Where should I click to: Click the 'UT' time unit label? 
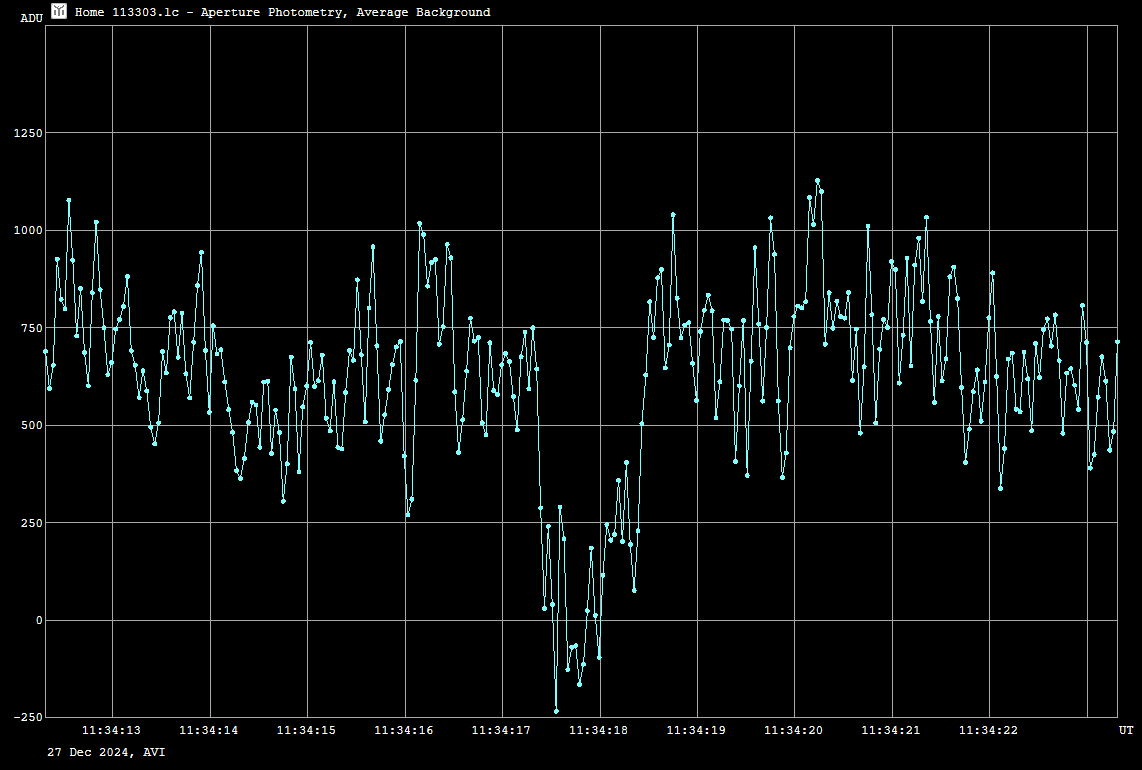[x=1126, y=730]
